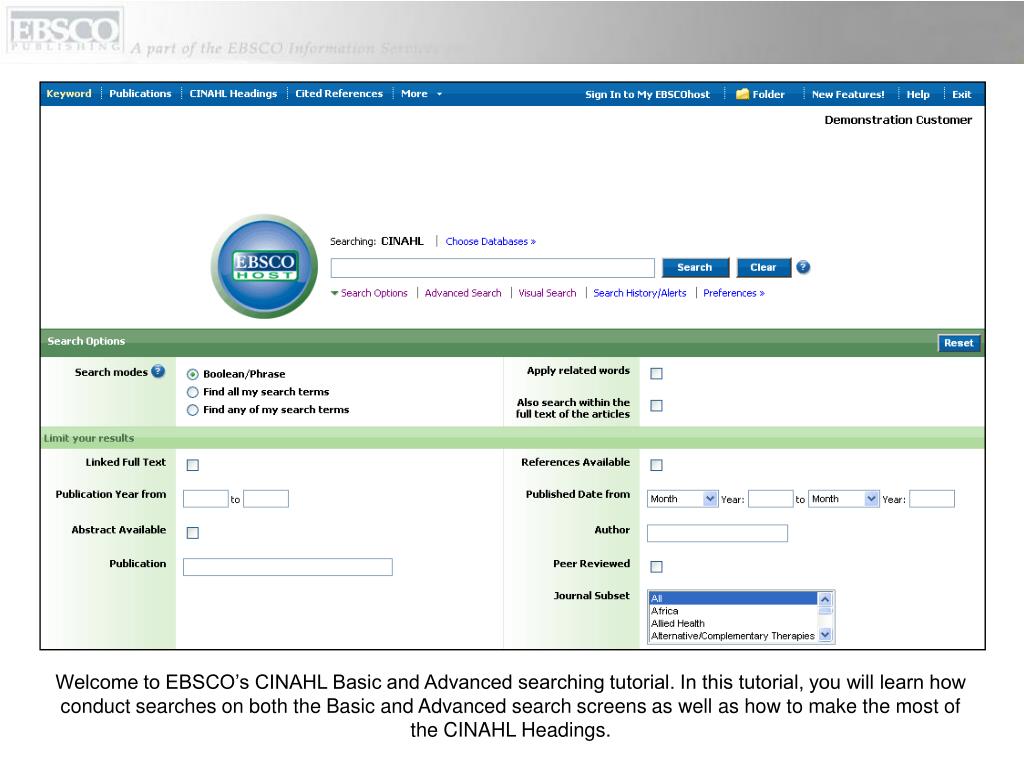Open the Keyword tab
This screenshot has width=1024, height=768.
point(69,93)
